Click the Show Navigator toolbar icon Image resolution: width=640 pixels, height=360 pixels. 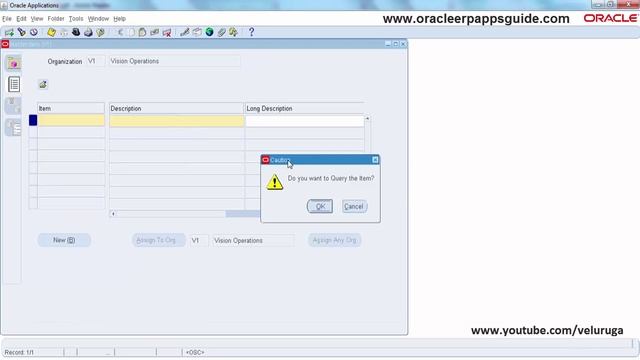click(x=34, y=32)
